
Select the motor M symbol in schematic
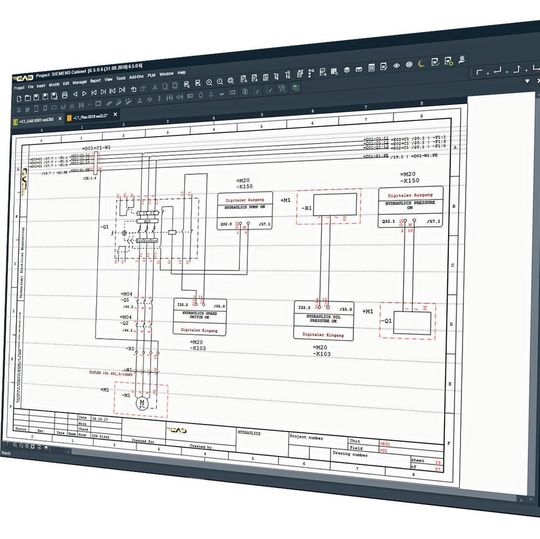pyautogui.click(x=142, y=403)
